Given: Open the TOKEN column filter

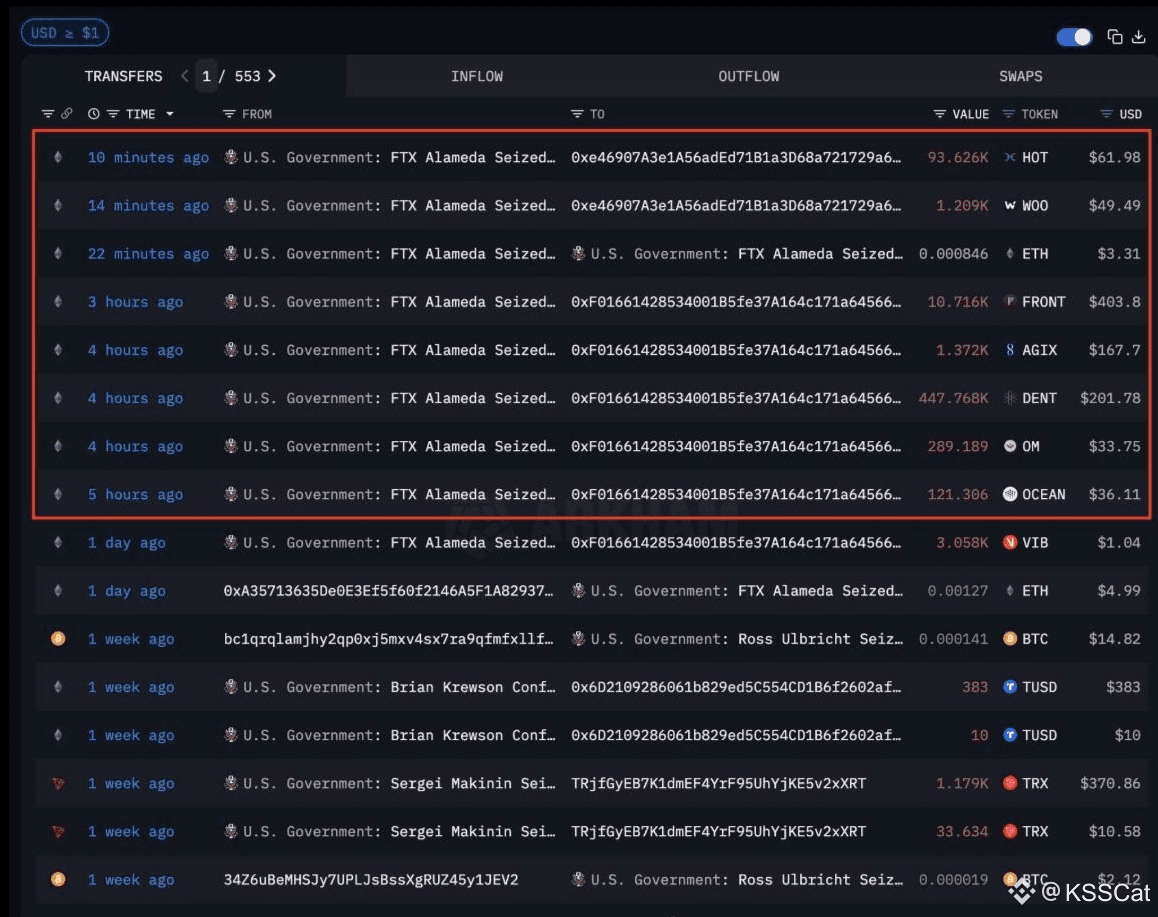Looking at the screenshot, I should pos(1009,114).
